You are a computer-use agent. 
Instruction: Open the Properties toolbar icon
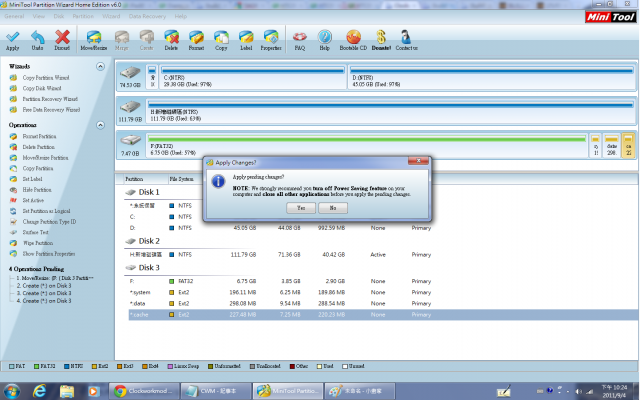click(x=271, y=40)
